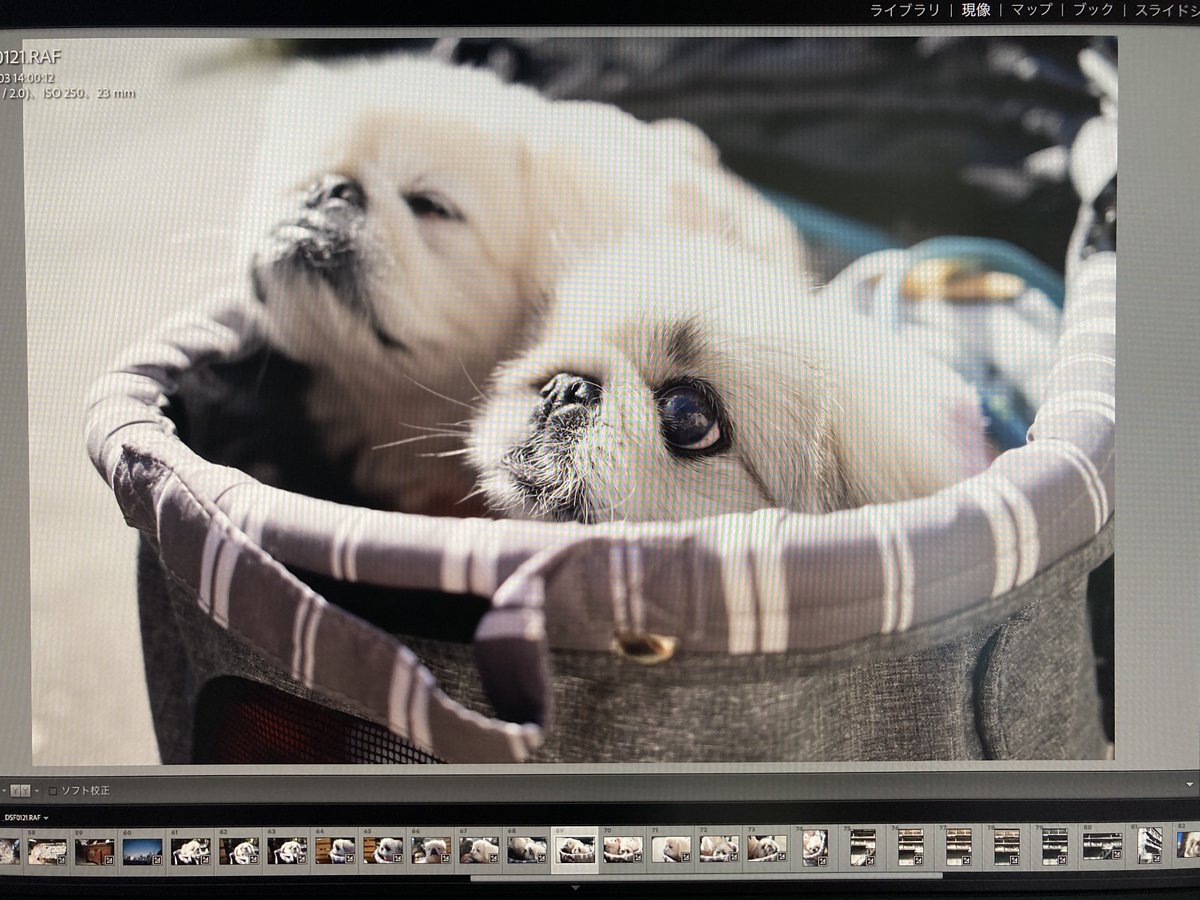Click develop adjustments badge on thumbnail 75
1200x900 pixels.
pyautogui.click(x=870, y=861)
